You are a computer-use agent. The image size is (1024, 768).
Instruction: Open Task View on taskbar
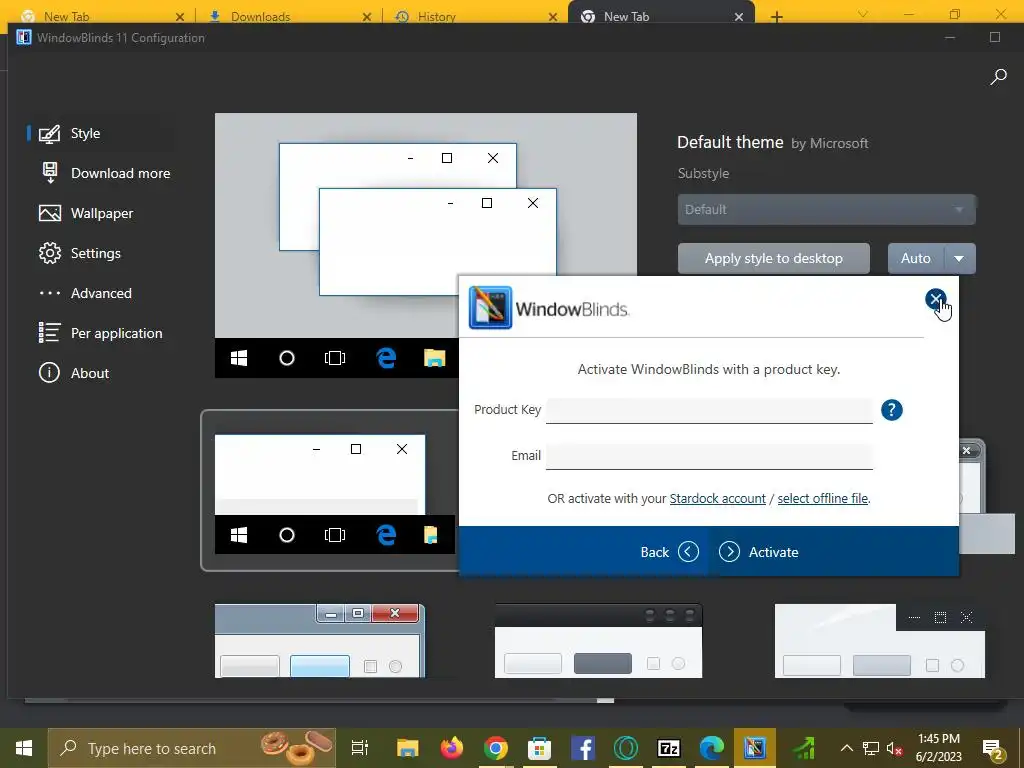click(360, 748)
